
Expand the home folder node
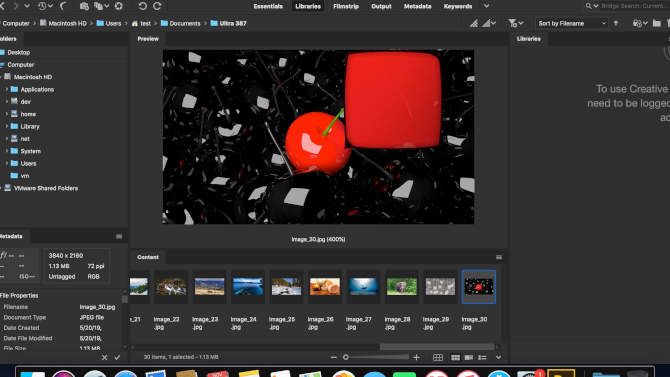tap(7, 114)
